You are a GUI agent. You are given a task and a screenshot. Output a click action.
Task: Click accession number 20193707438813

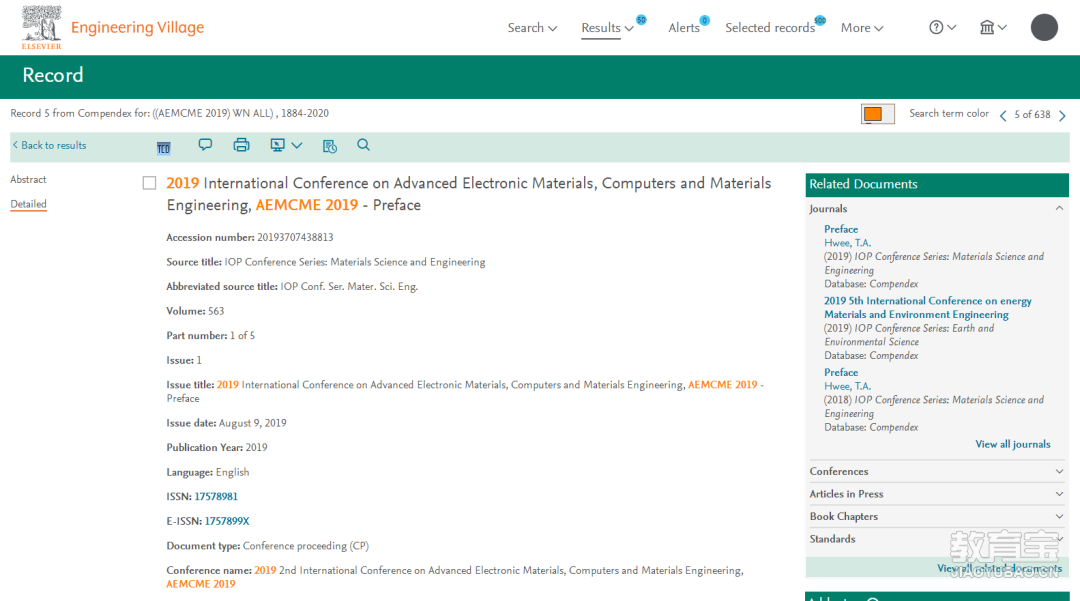pos(295,238)
